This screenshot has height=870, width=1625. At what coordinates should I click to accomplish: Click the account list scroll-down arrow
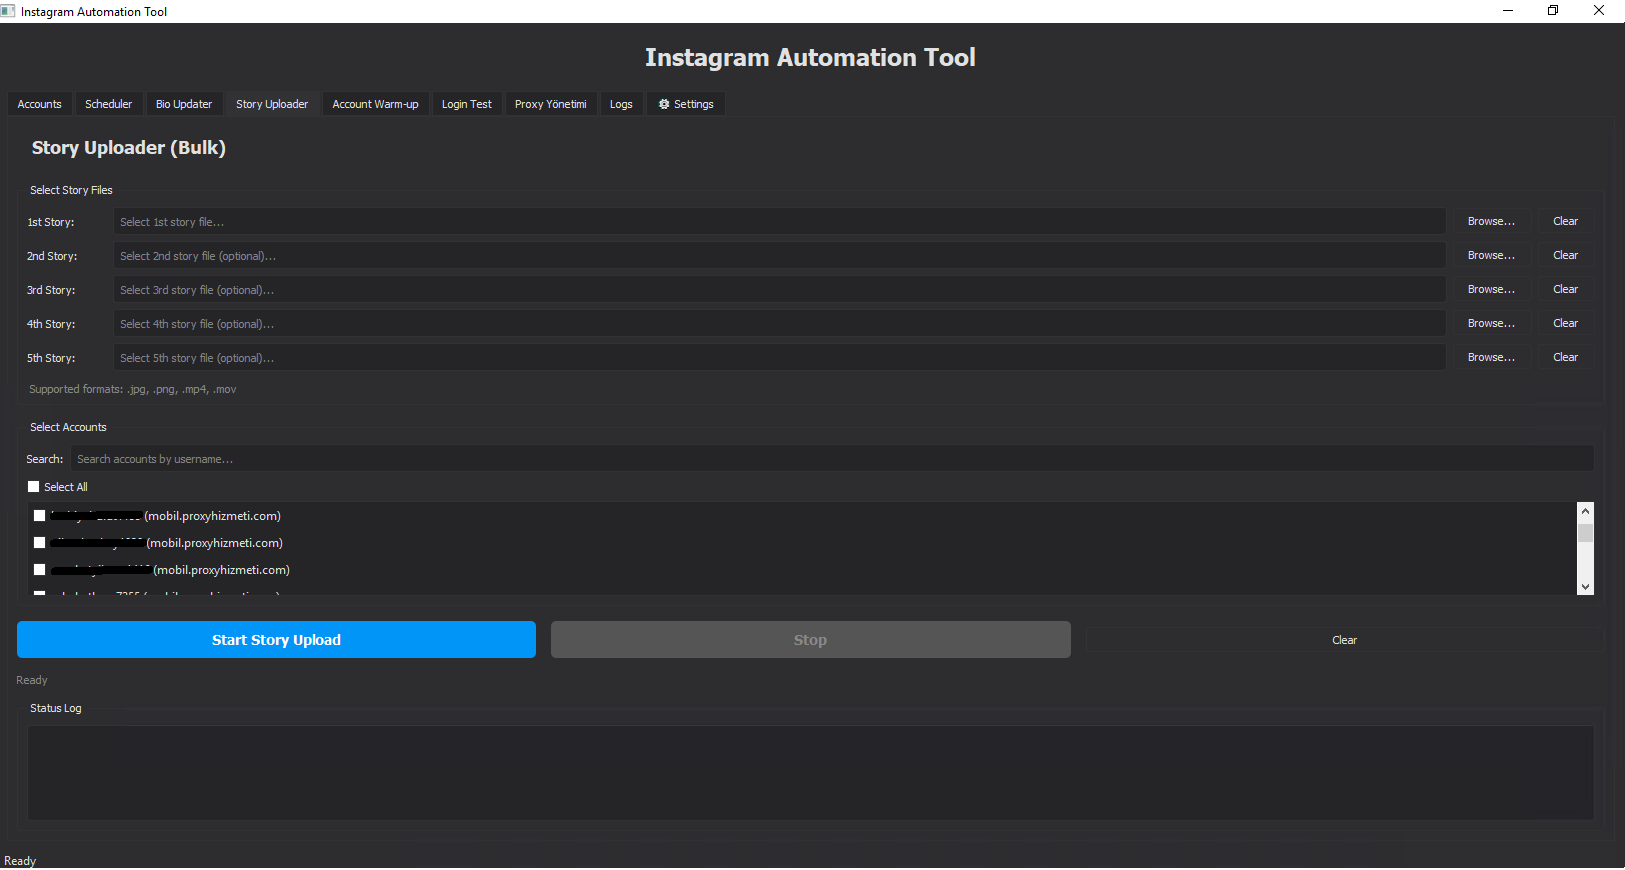pos(1585,587)
